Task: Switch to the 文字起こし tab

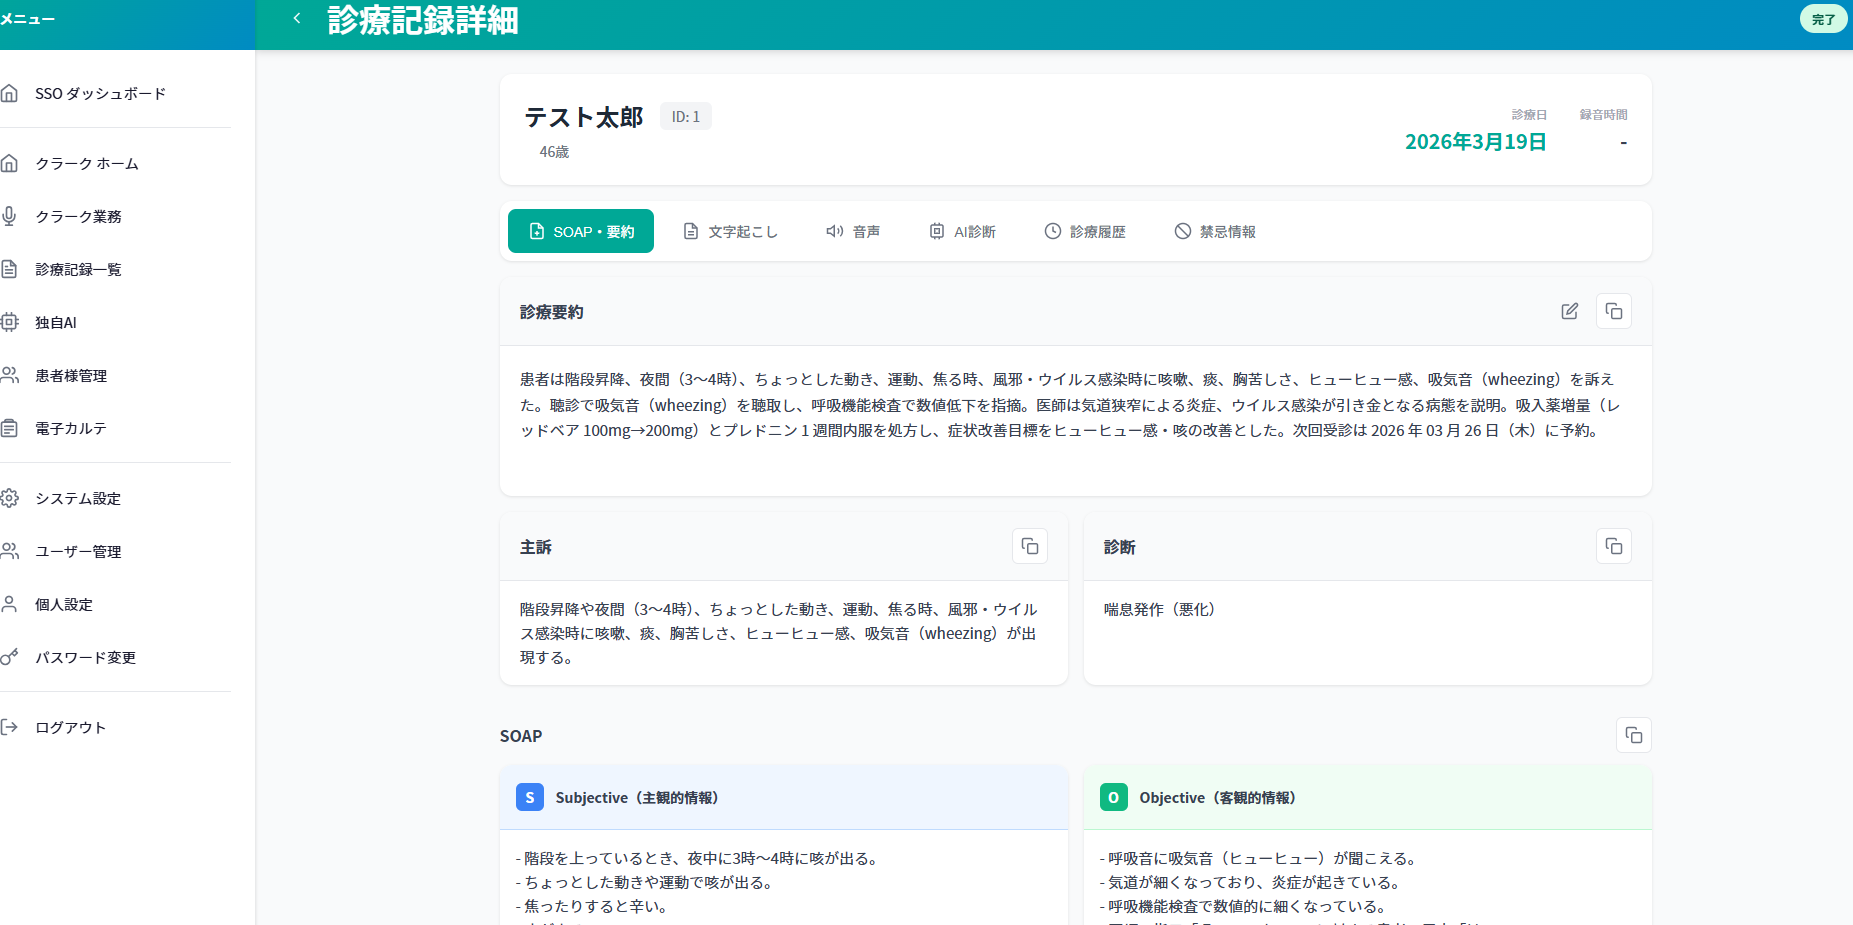Action: [x=730, y=231]
